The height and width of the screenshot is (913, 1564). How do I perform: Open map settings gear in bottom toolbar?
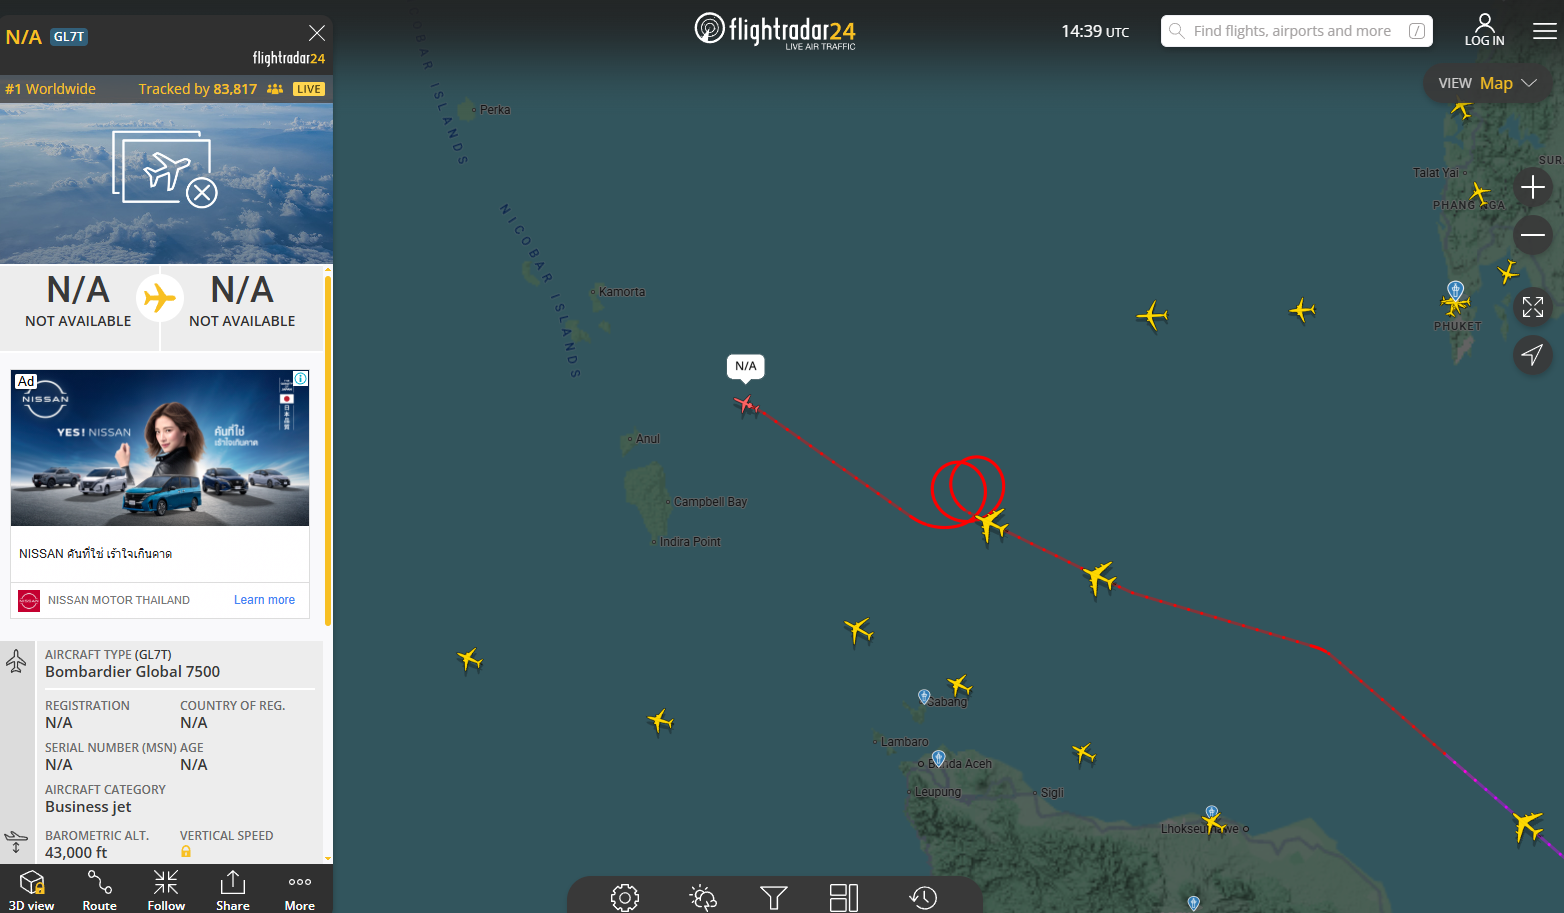click(x=625, y=897)
